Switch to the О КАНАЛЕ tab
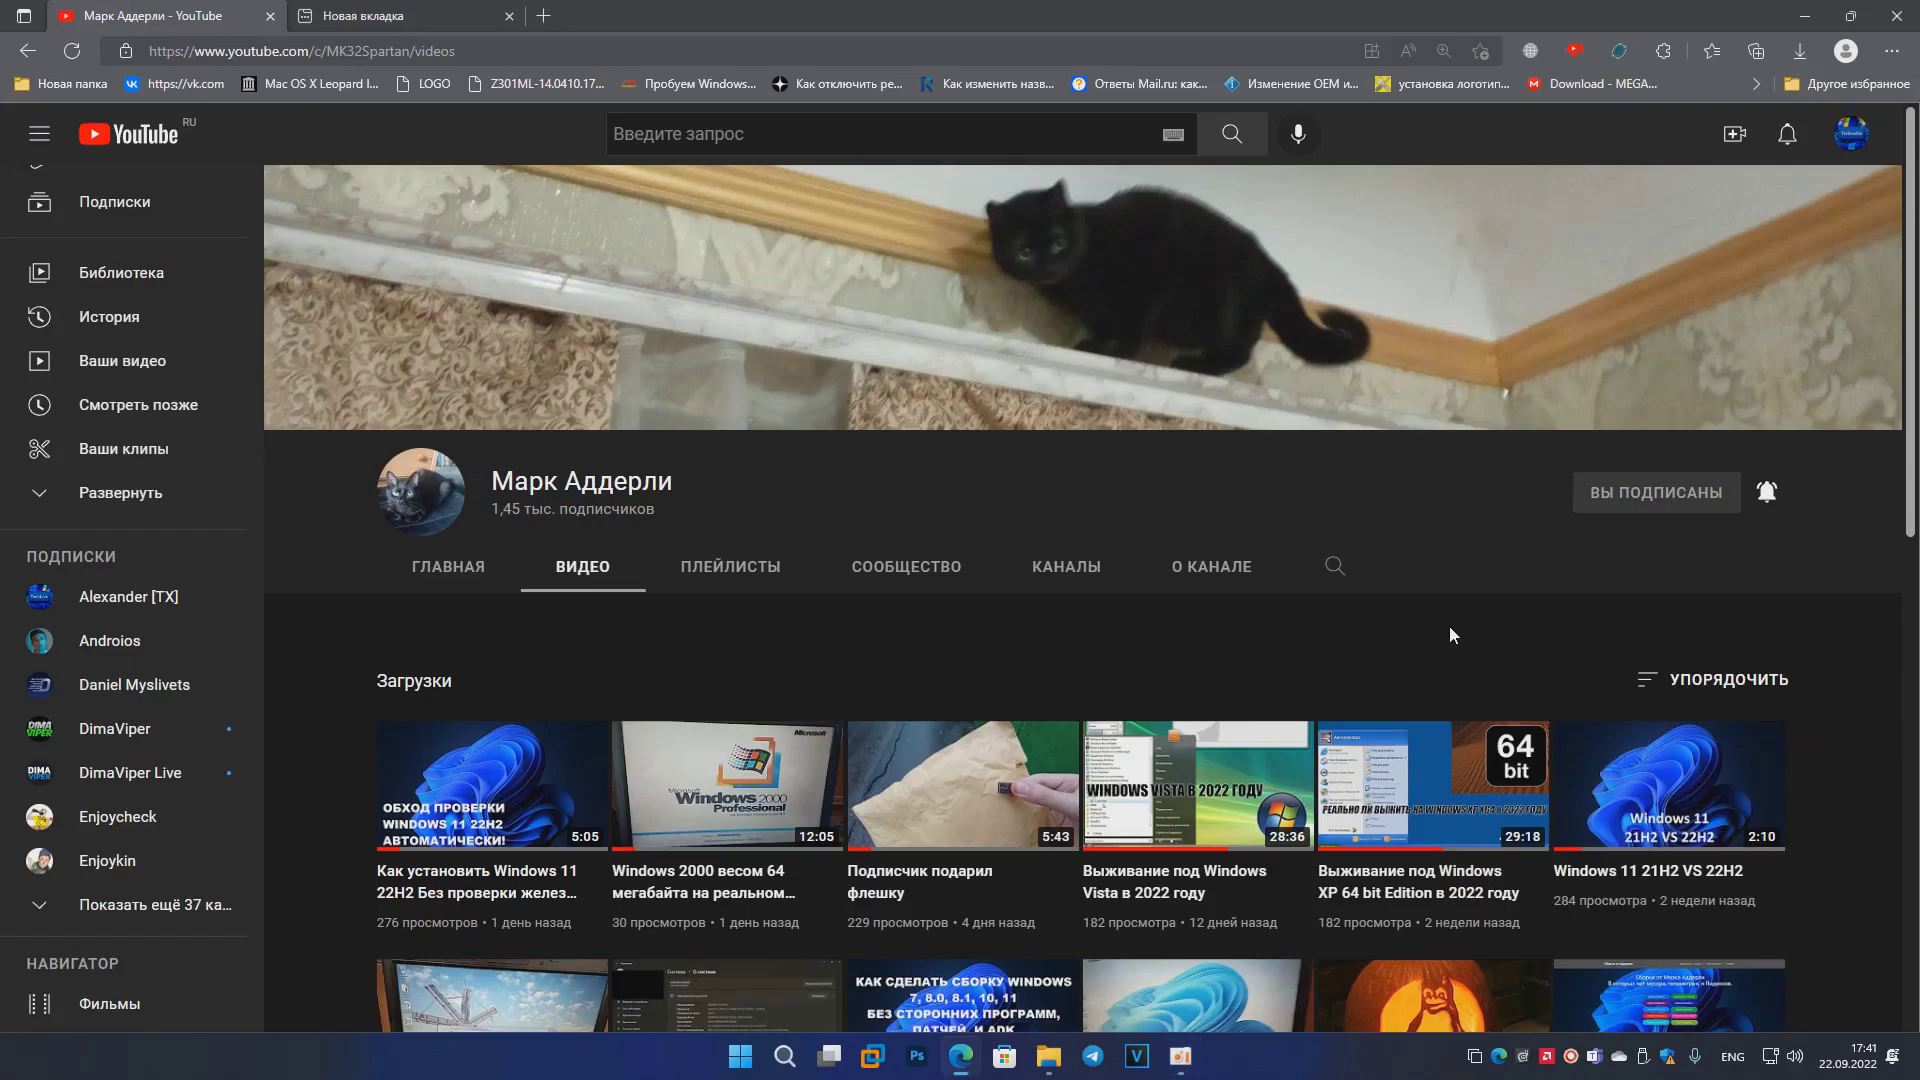The image size is (1920, 1080). coord(1211,567)
